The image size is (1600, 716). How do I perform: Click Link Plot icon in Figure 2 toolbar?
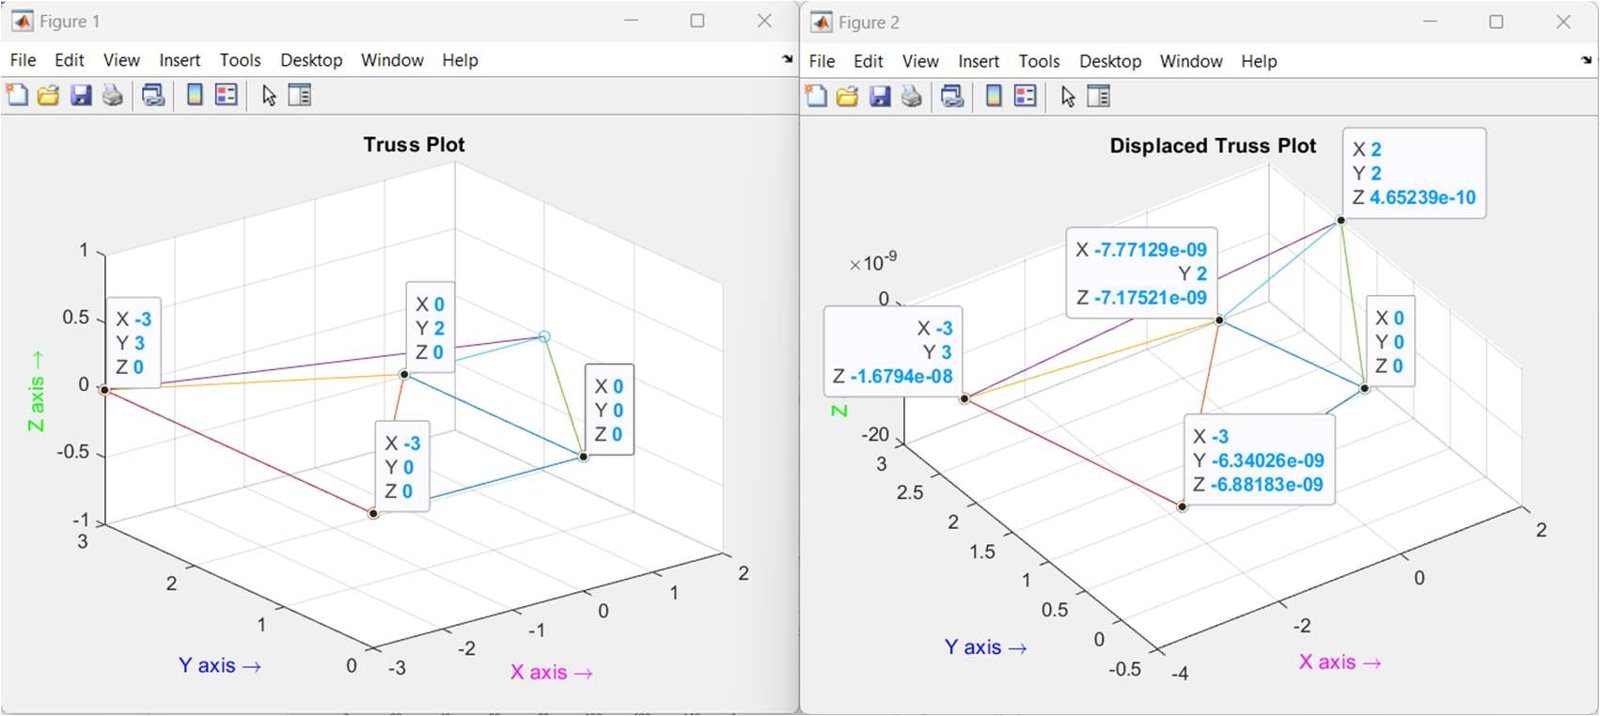coord(952,96)
